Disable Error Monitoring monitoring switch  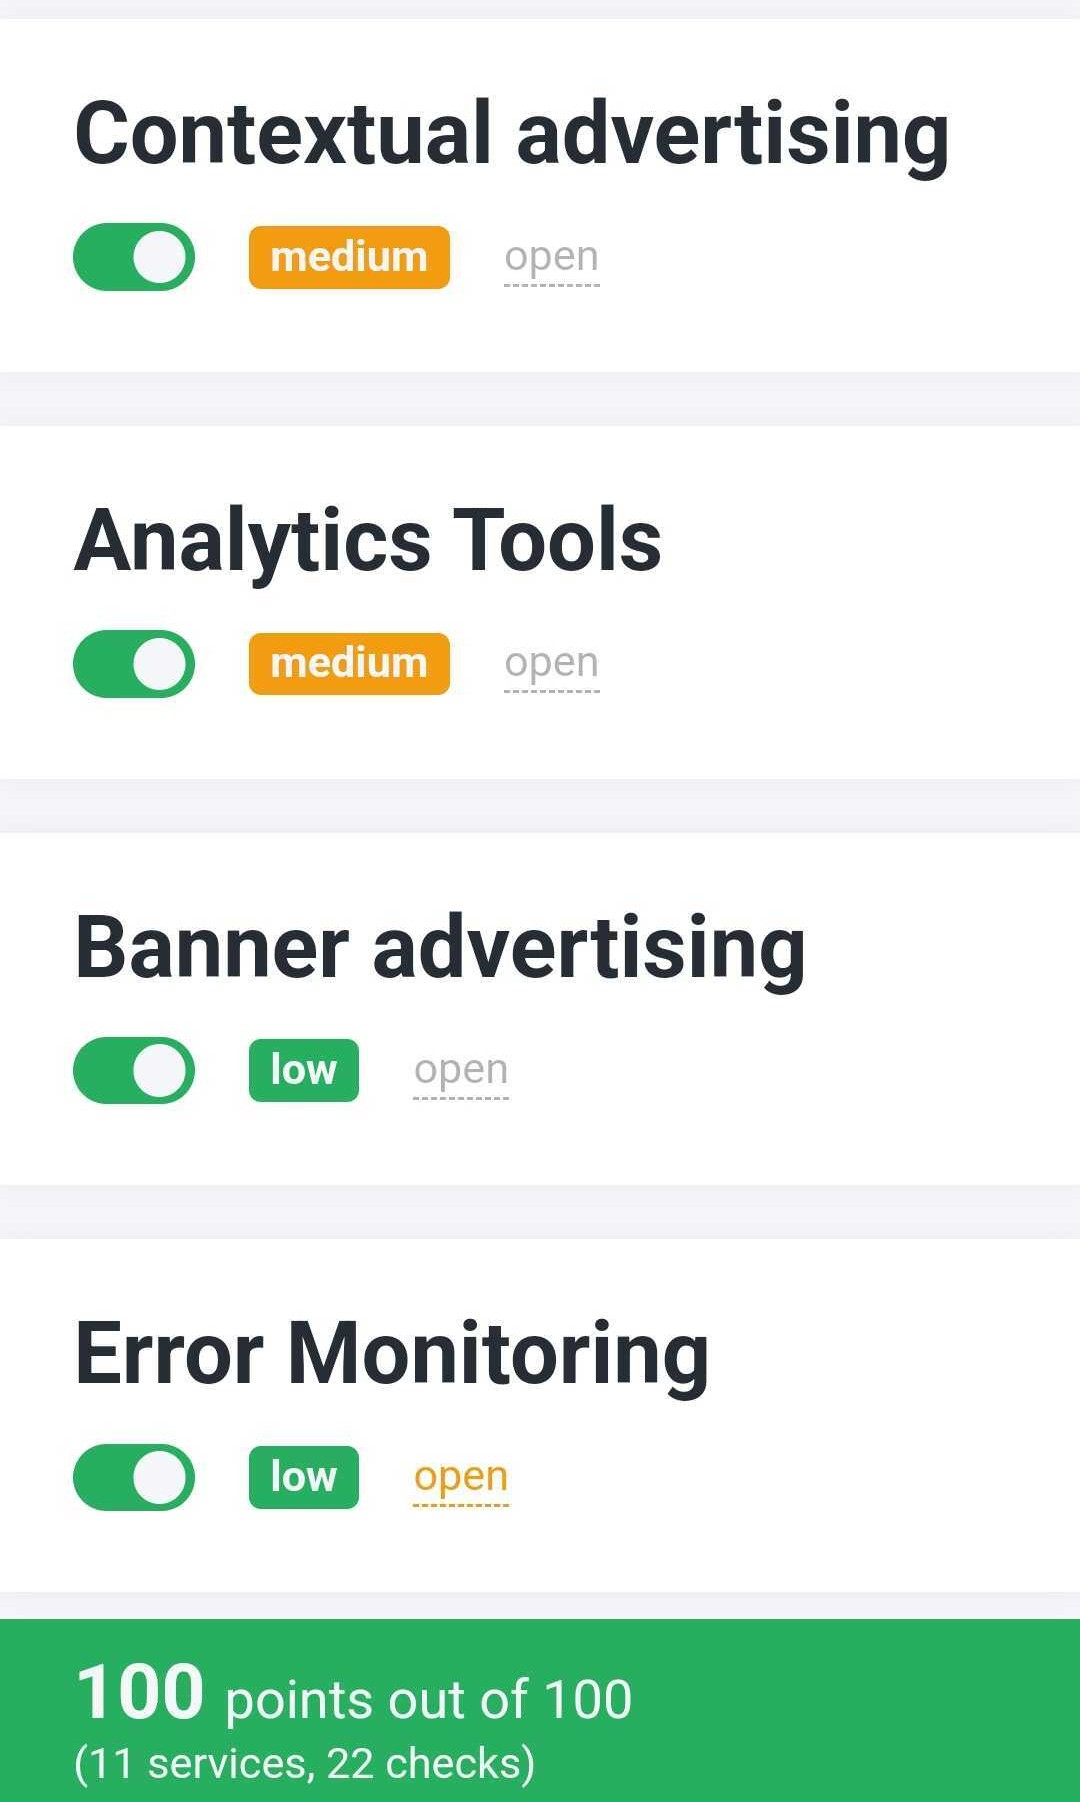point(135,1477)
